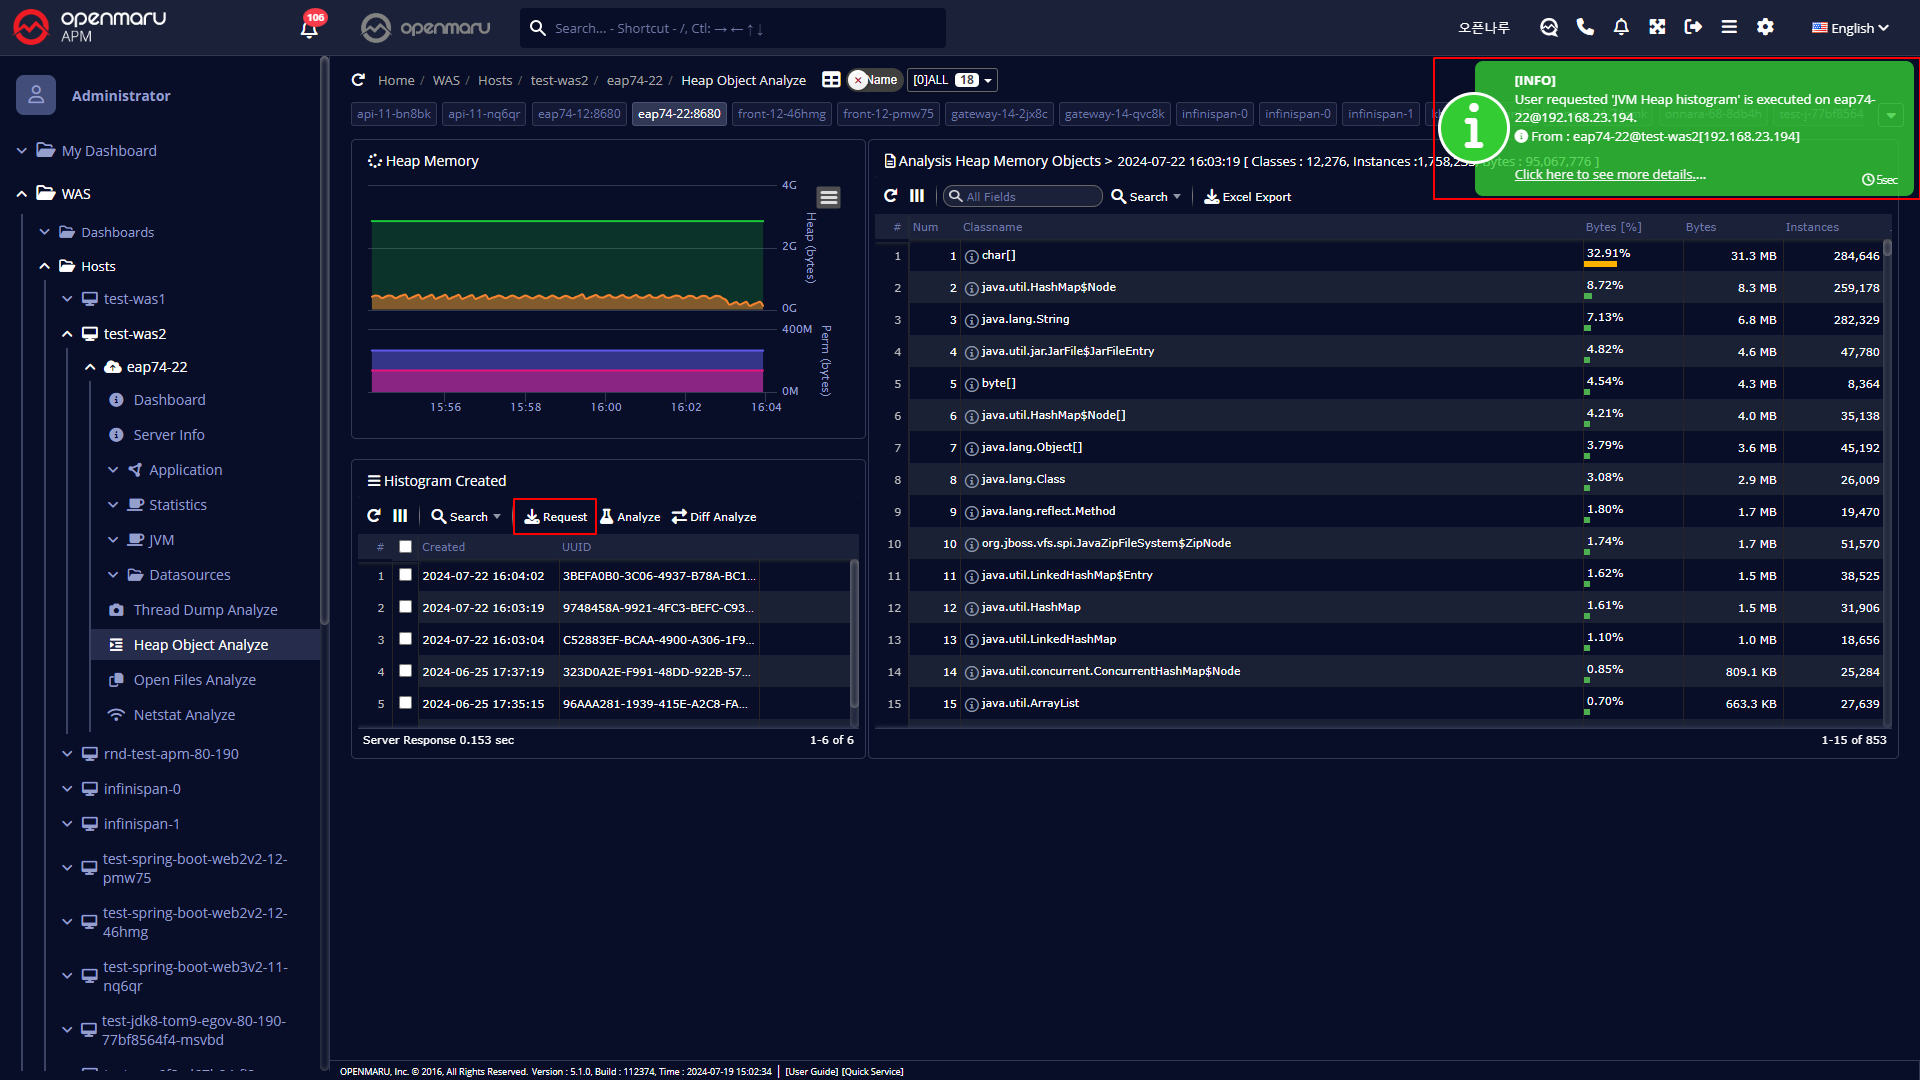This screenshot has height=1080, width=1920.
Task: Check the 2024-07-22 16:04:02 histogram row
Action: click(405, 575)
